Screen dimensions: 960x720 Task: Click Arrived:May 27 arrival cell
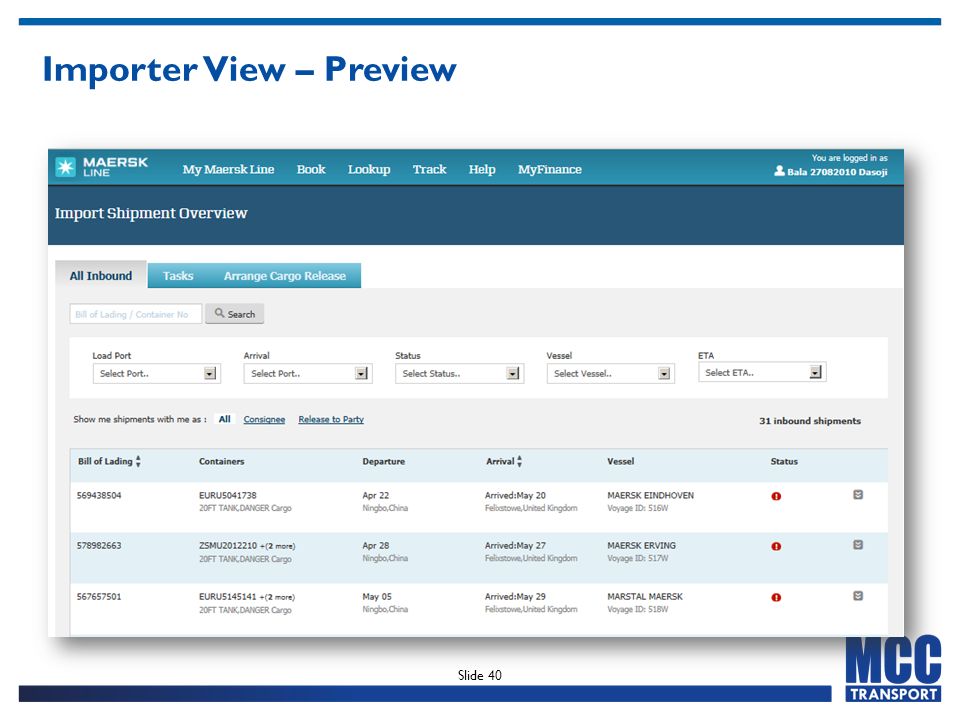click(x=516, y=546)
